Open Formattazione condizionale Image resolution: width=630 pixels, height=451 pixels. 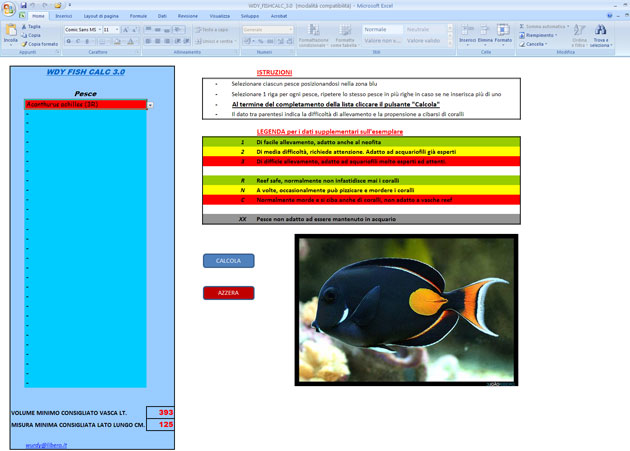coord(313,36)
